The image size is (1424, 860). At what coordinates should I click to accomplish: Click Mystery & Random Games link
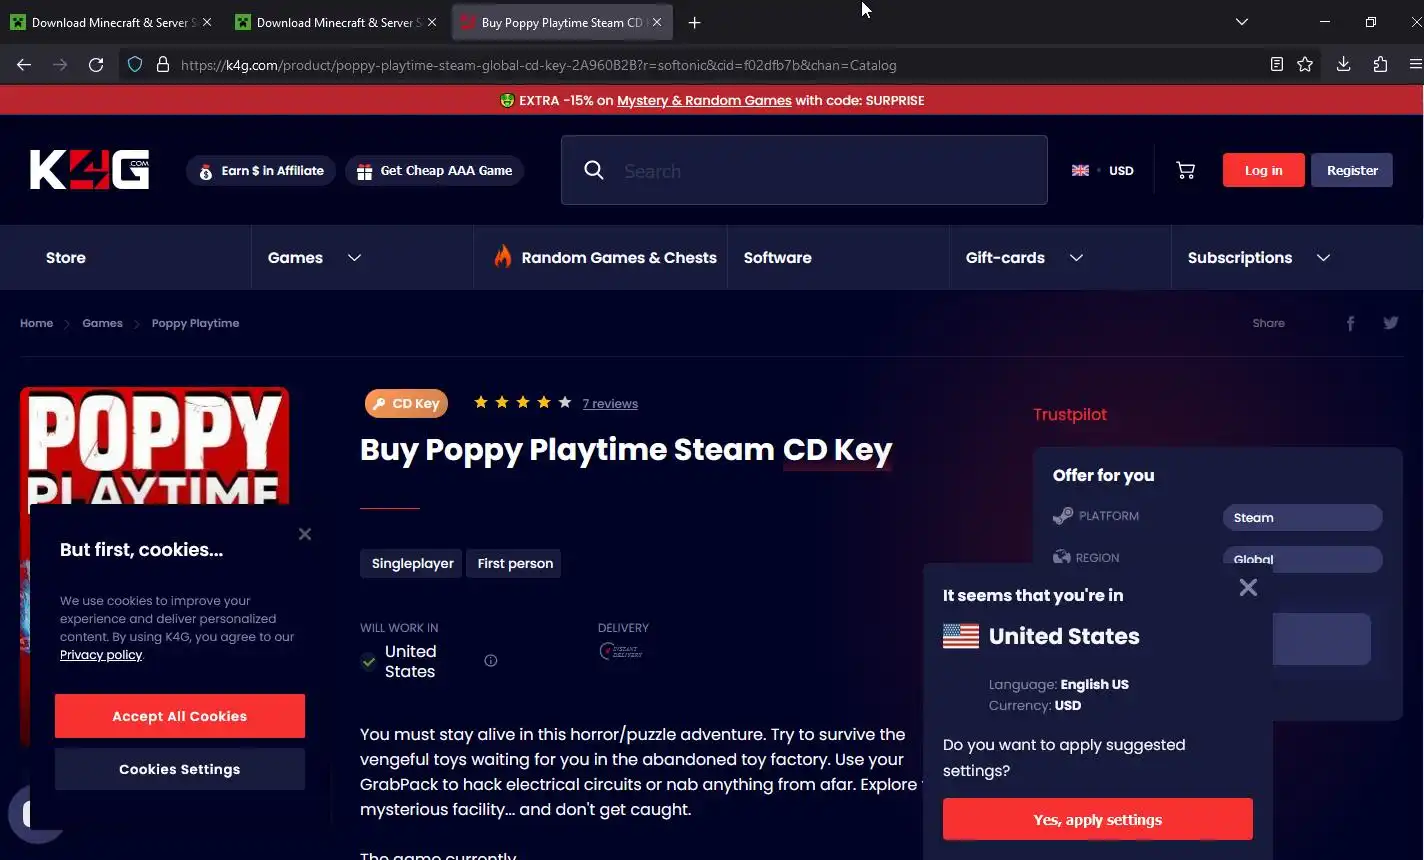[704, 100]
